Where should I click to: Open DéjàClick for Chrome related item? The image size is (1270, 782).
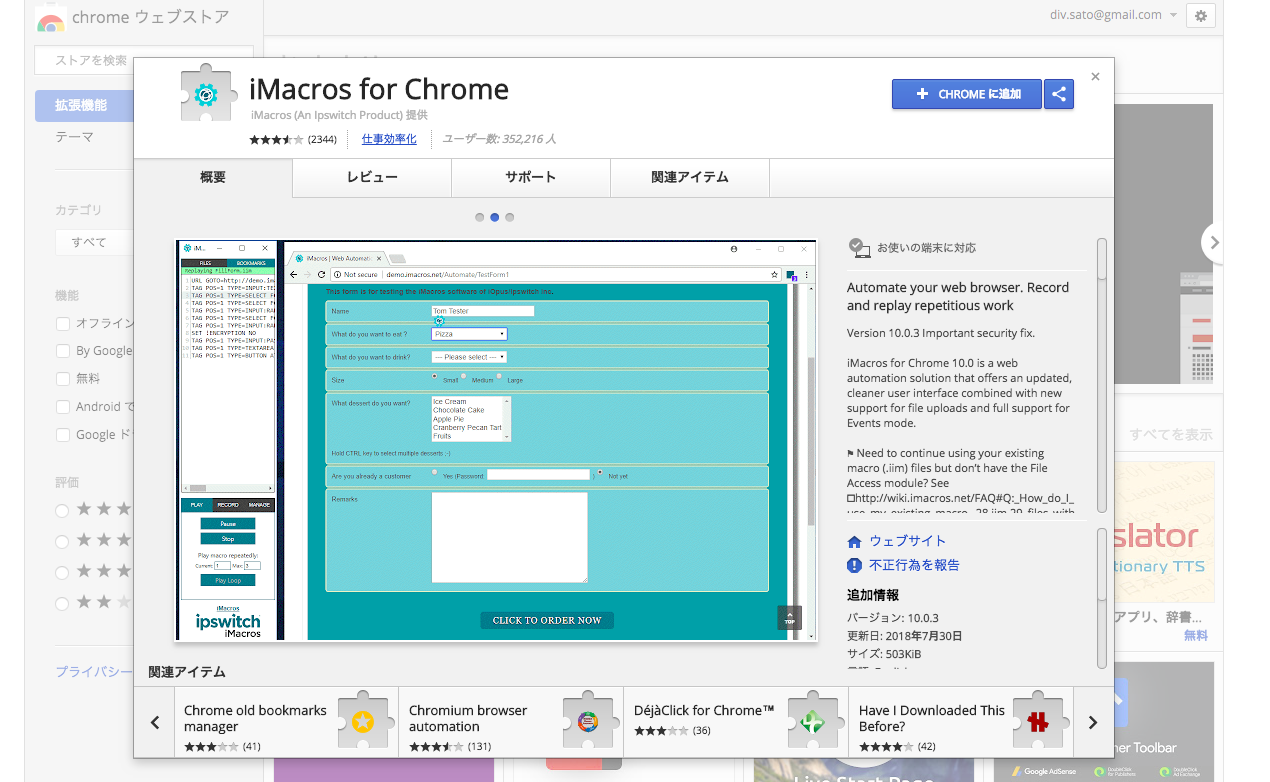(x=736, y=722)
